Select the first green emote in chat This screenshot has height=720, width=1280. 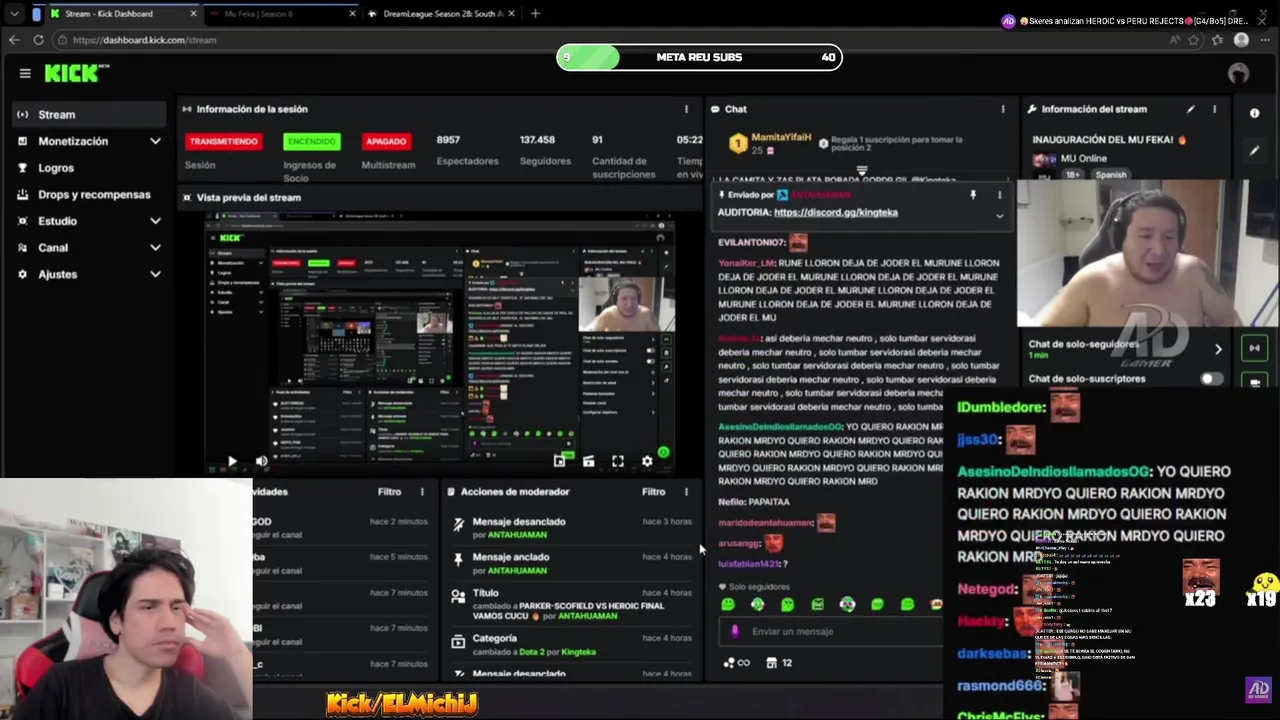point(727,604)
